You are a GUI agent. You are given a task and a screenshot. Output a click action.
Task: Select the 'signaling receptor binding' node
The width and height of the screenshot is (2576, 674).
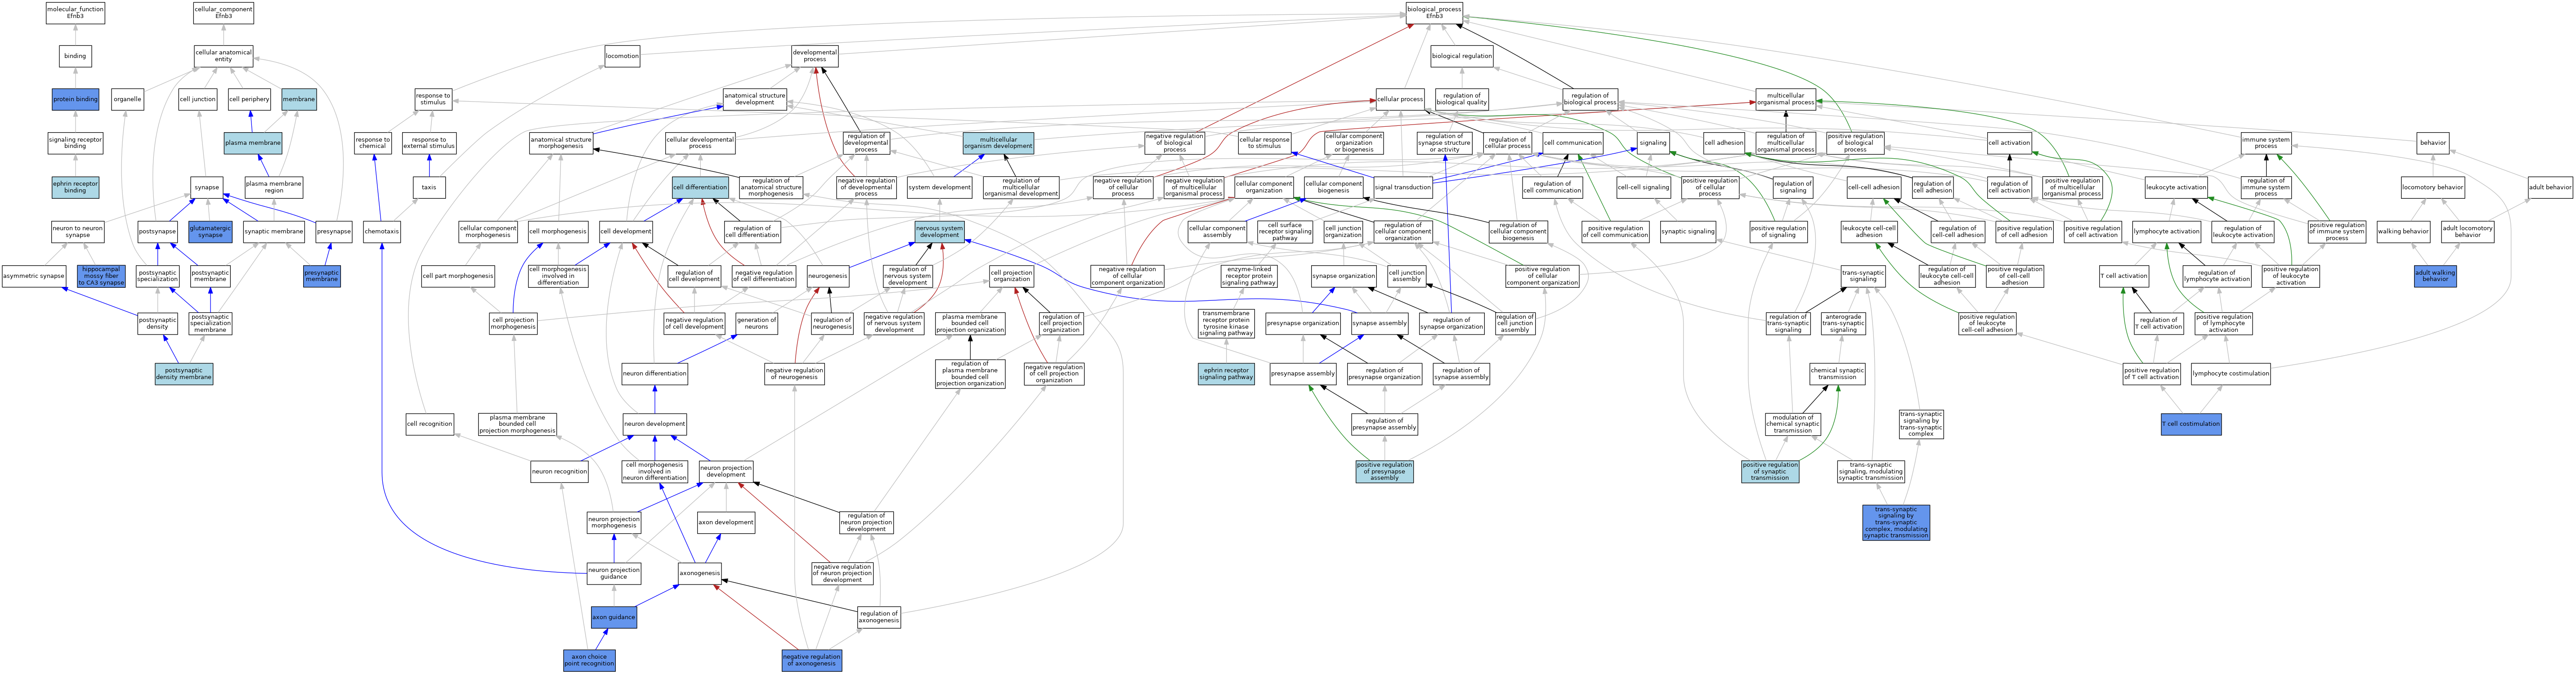point(75,143)
